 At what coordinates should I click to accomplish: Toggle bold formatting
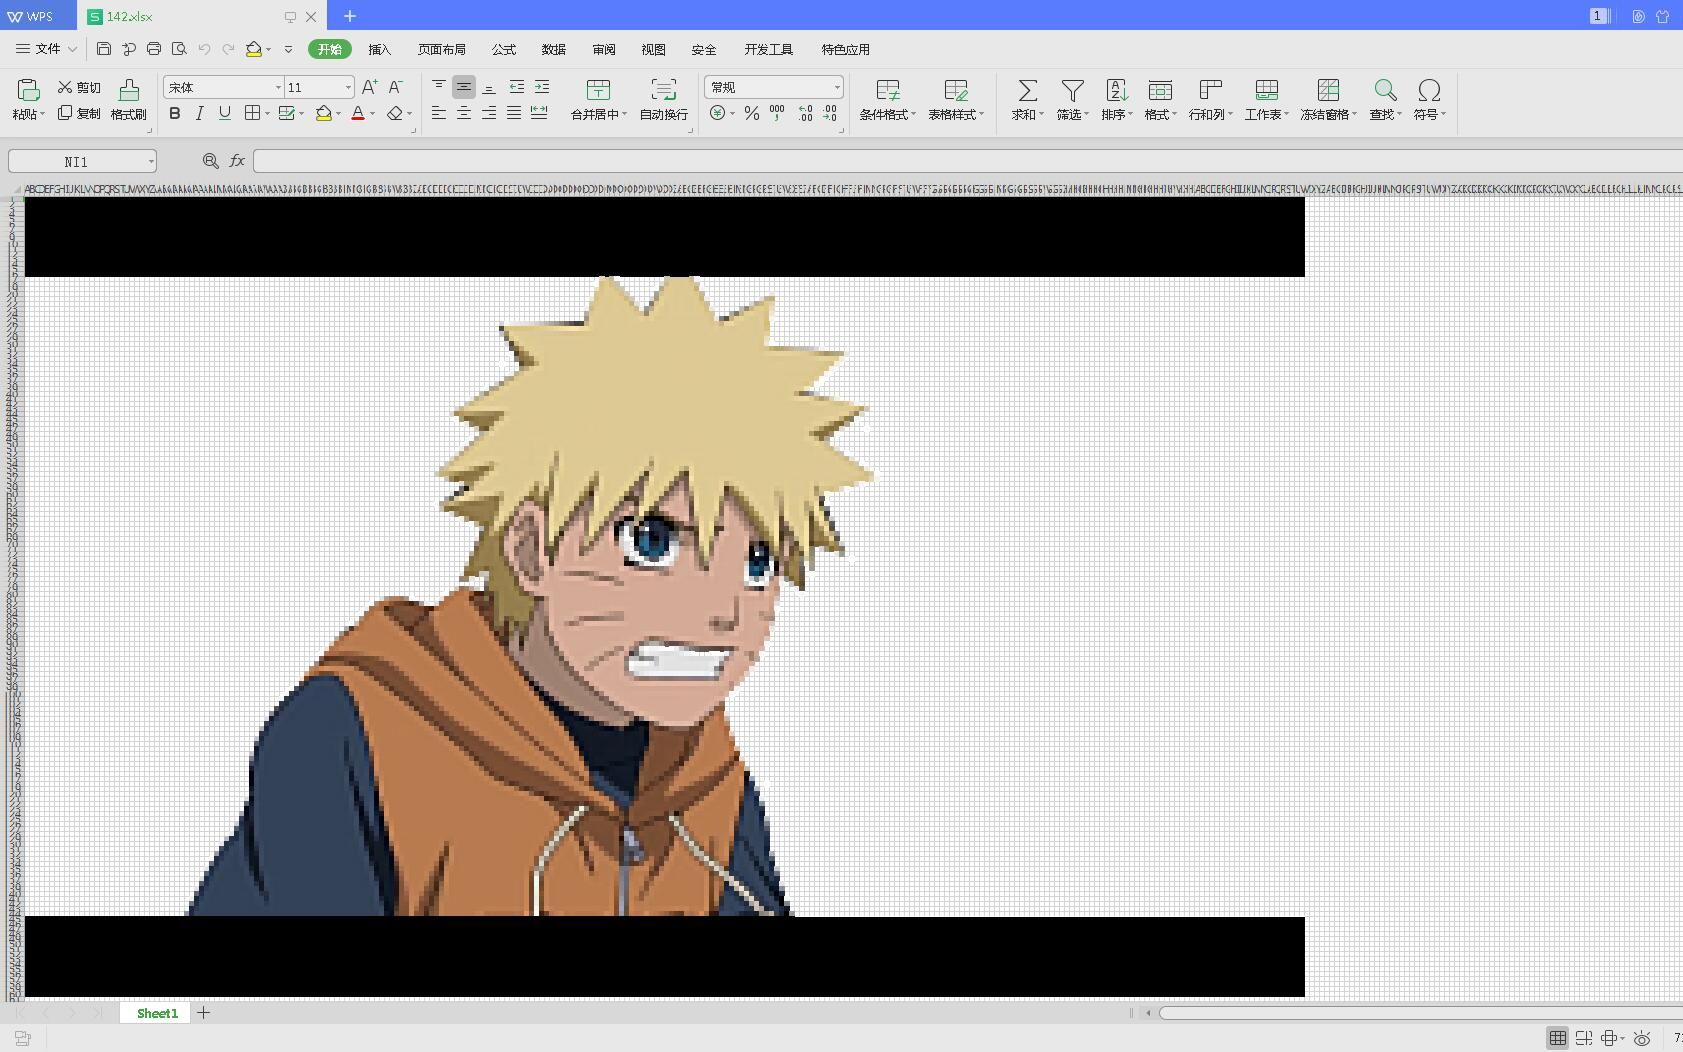click(175, 114)
